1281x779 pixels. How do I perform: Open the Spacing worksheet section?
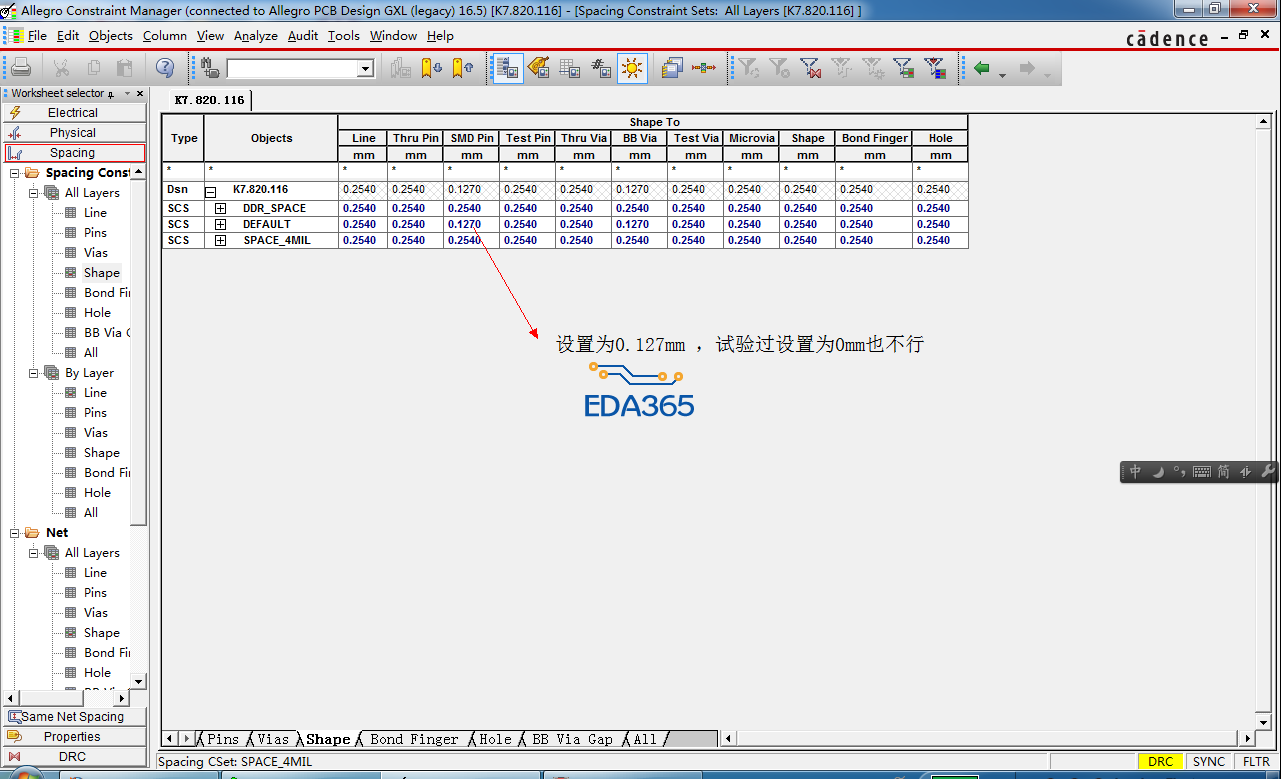[74, 153]
